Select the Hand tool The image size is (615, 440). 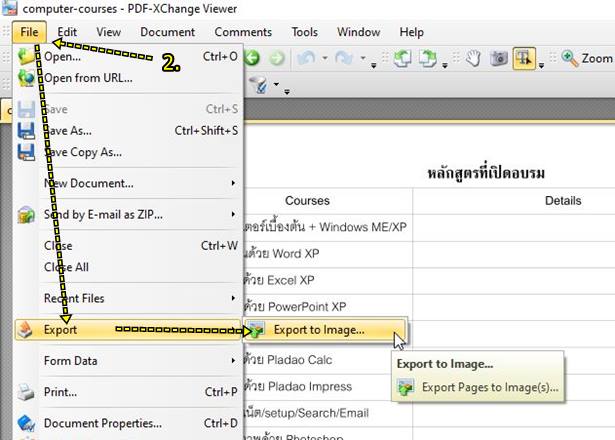pos(474,58)
